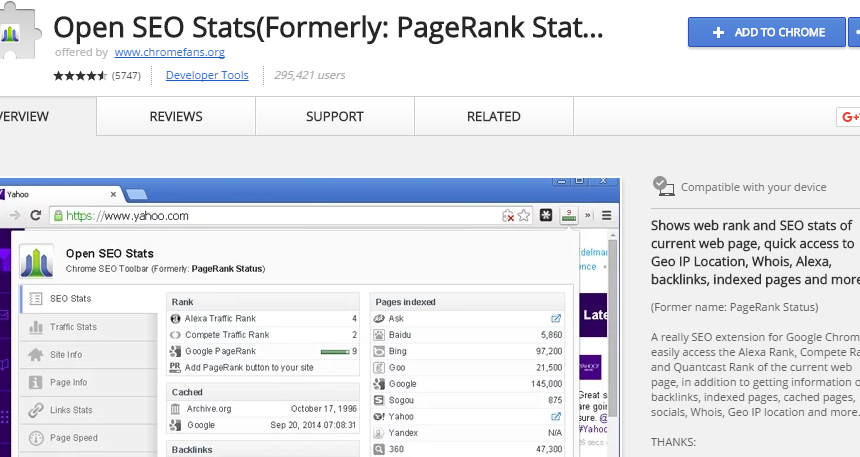Close the Yahoo browser tab

point(113,194)
